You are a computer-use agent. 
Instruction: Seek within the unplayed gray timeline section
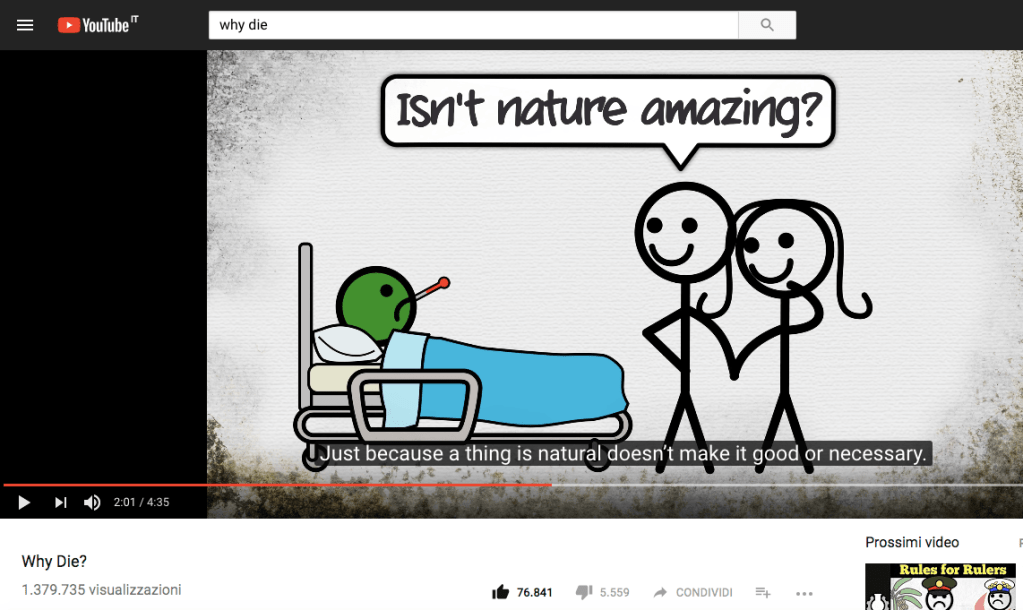click(780, 485)
